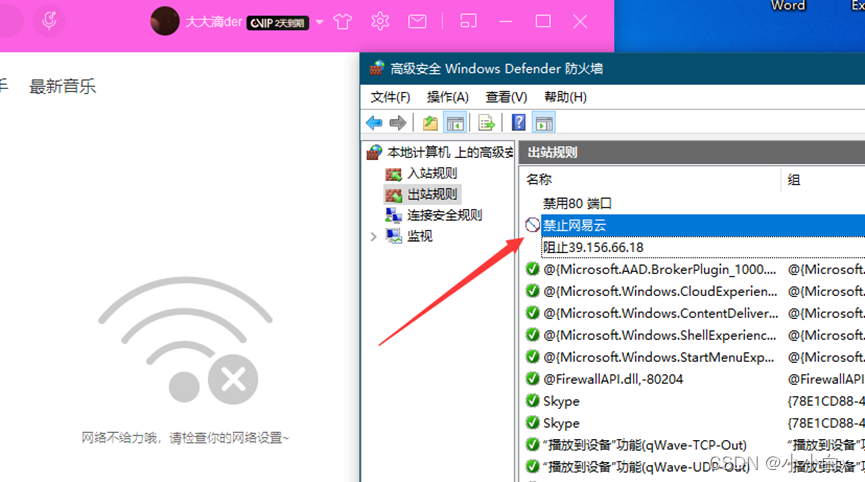This screenshot has height=482, width=865.
Task: Click block icon of 禁止网易云 rule
Action: 532,225
